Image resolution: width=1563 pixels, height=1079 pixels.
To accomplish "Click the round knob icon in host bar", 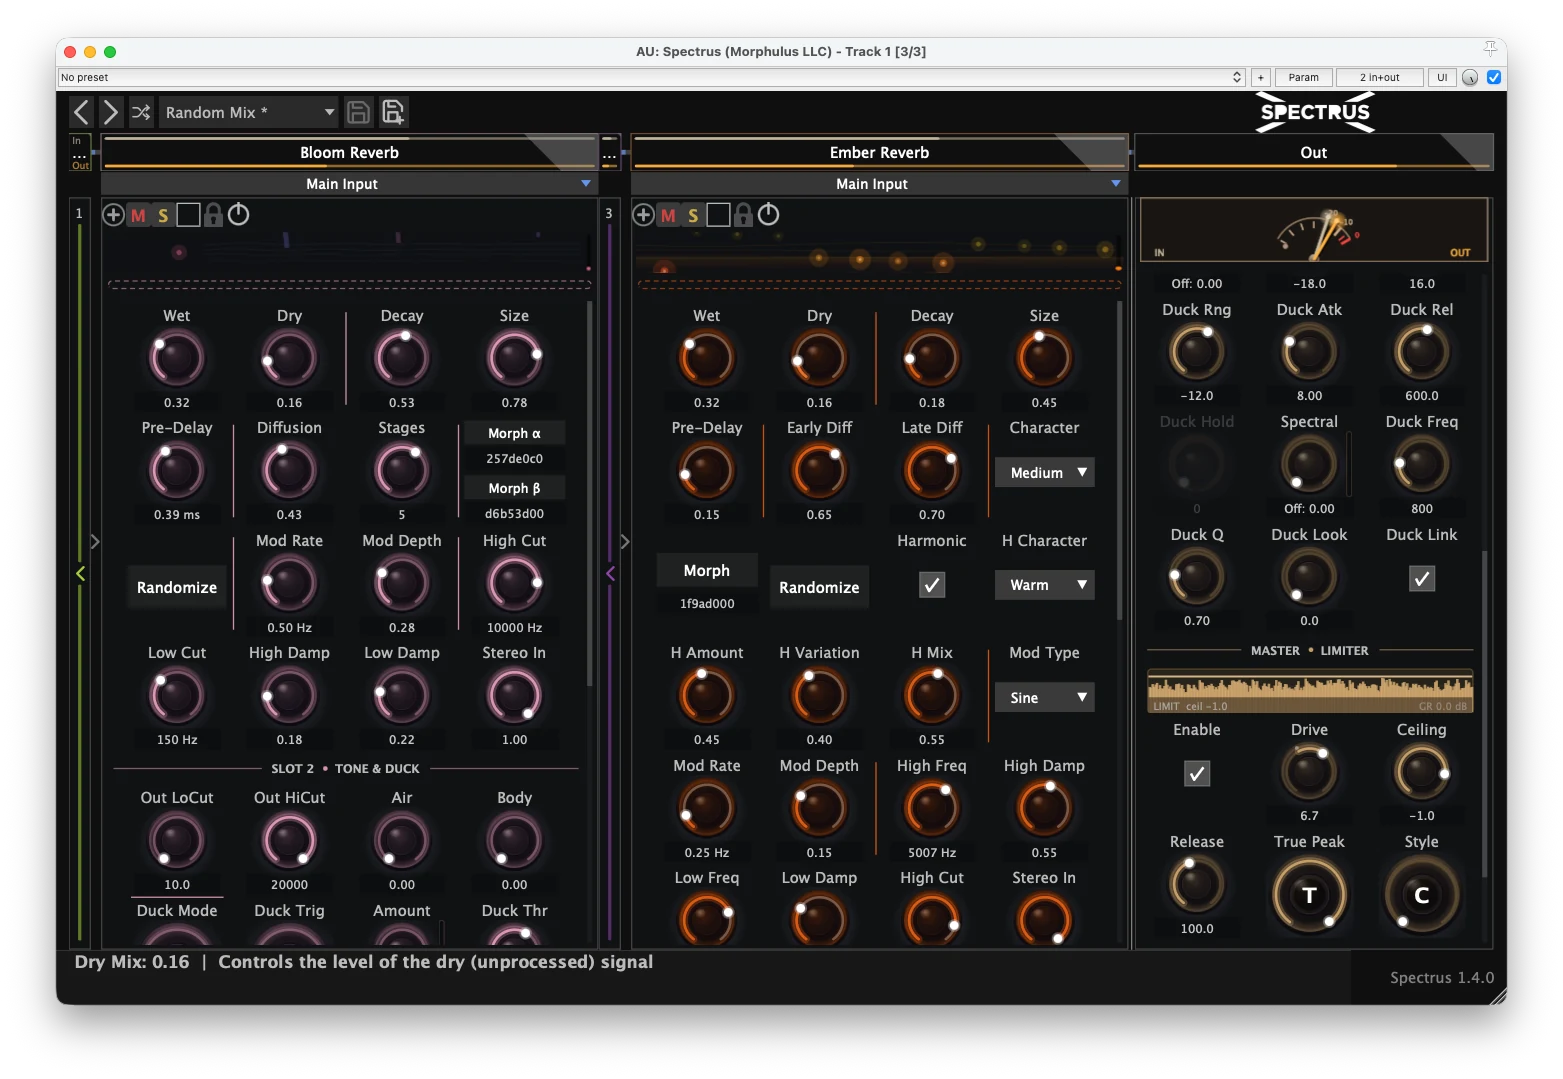I will point(1470,77).
